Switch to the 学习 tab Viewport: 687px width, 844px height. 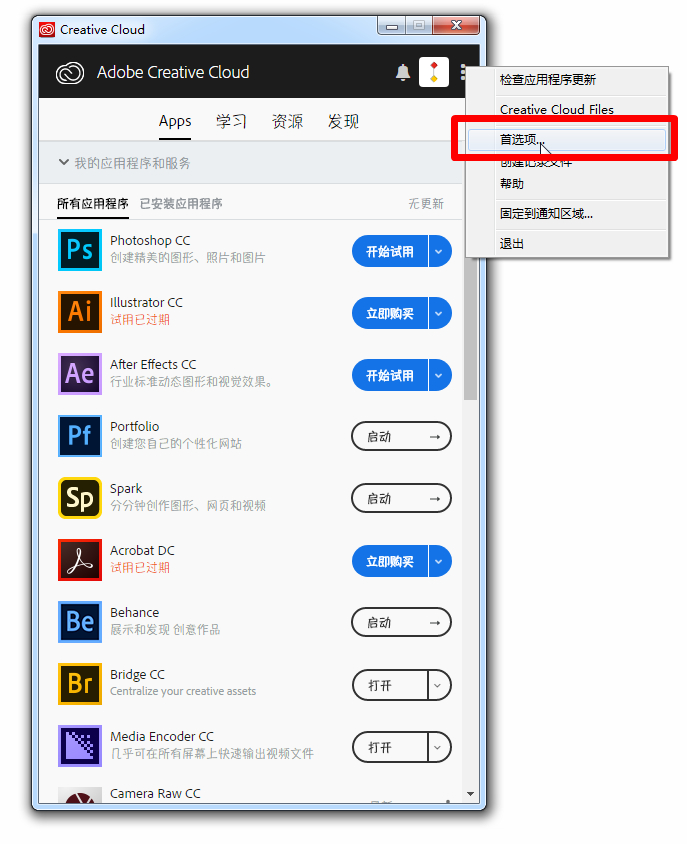(231, 121)
